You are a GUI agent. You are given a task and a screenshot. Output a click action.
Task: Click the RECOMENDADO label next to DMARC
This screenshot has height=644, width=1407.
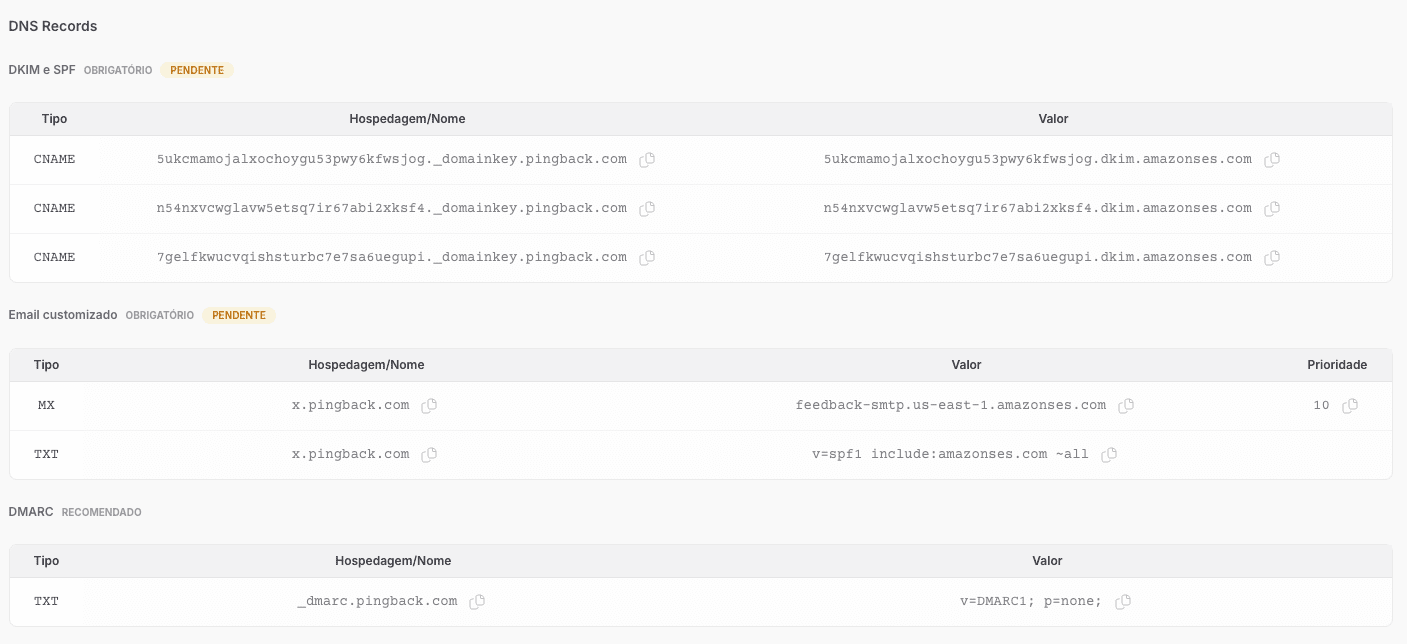[x=101, y=511]
